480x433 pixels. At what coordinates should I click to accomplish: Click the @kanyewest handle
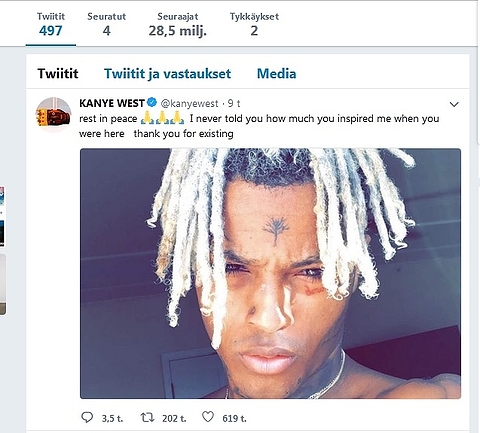[189, 104]
